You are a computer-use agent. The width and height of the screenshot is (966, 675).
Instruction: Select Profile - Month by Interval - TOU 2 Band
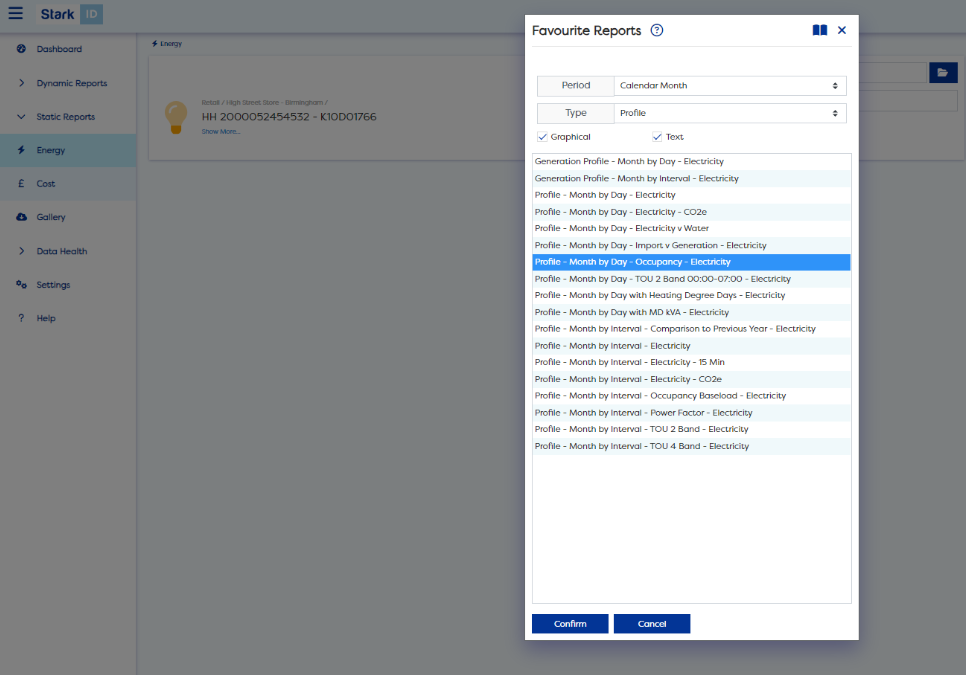(691, 429)
